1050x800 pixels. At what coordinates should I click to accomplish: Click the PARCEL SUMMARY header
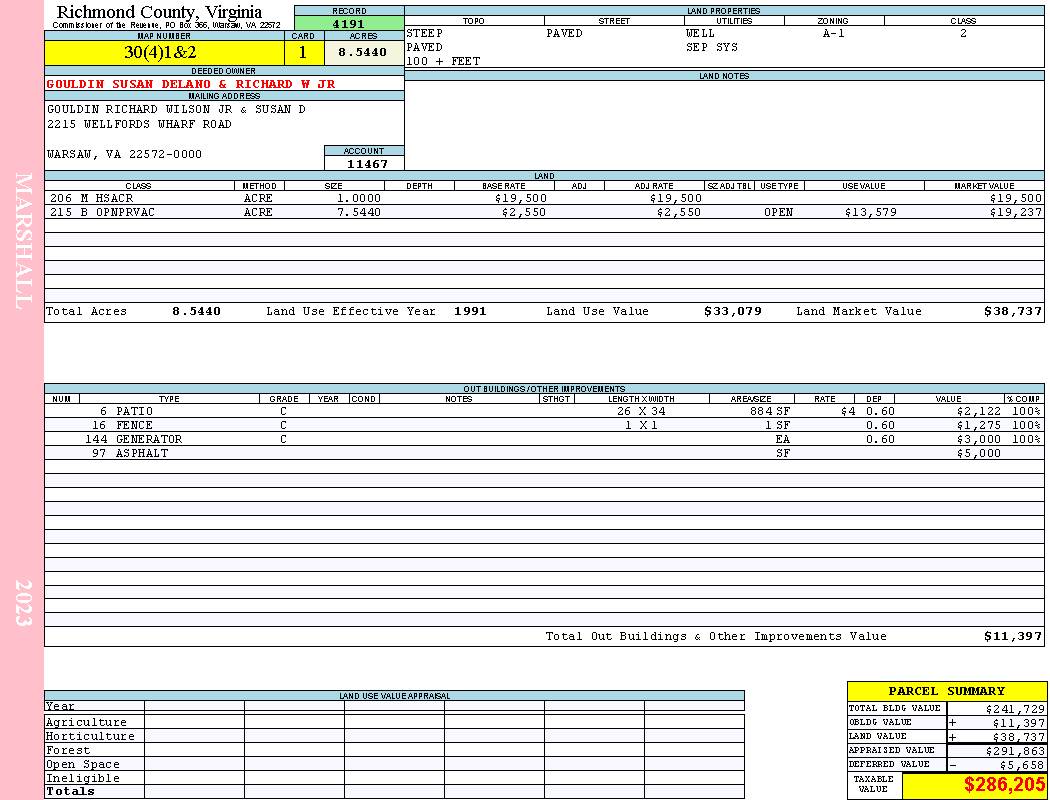[x=947, y=692]
